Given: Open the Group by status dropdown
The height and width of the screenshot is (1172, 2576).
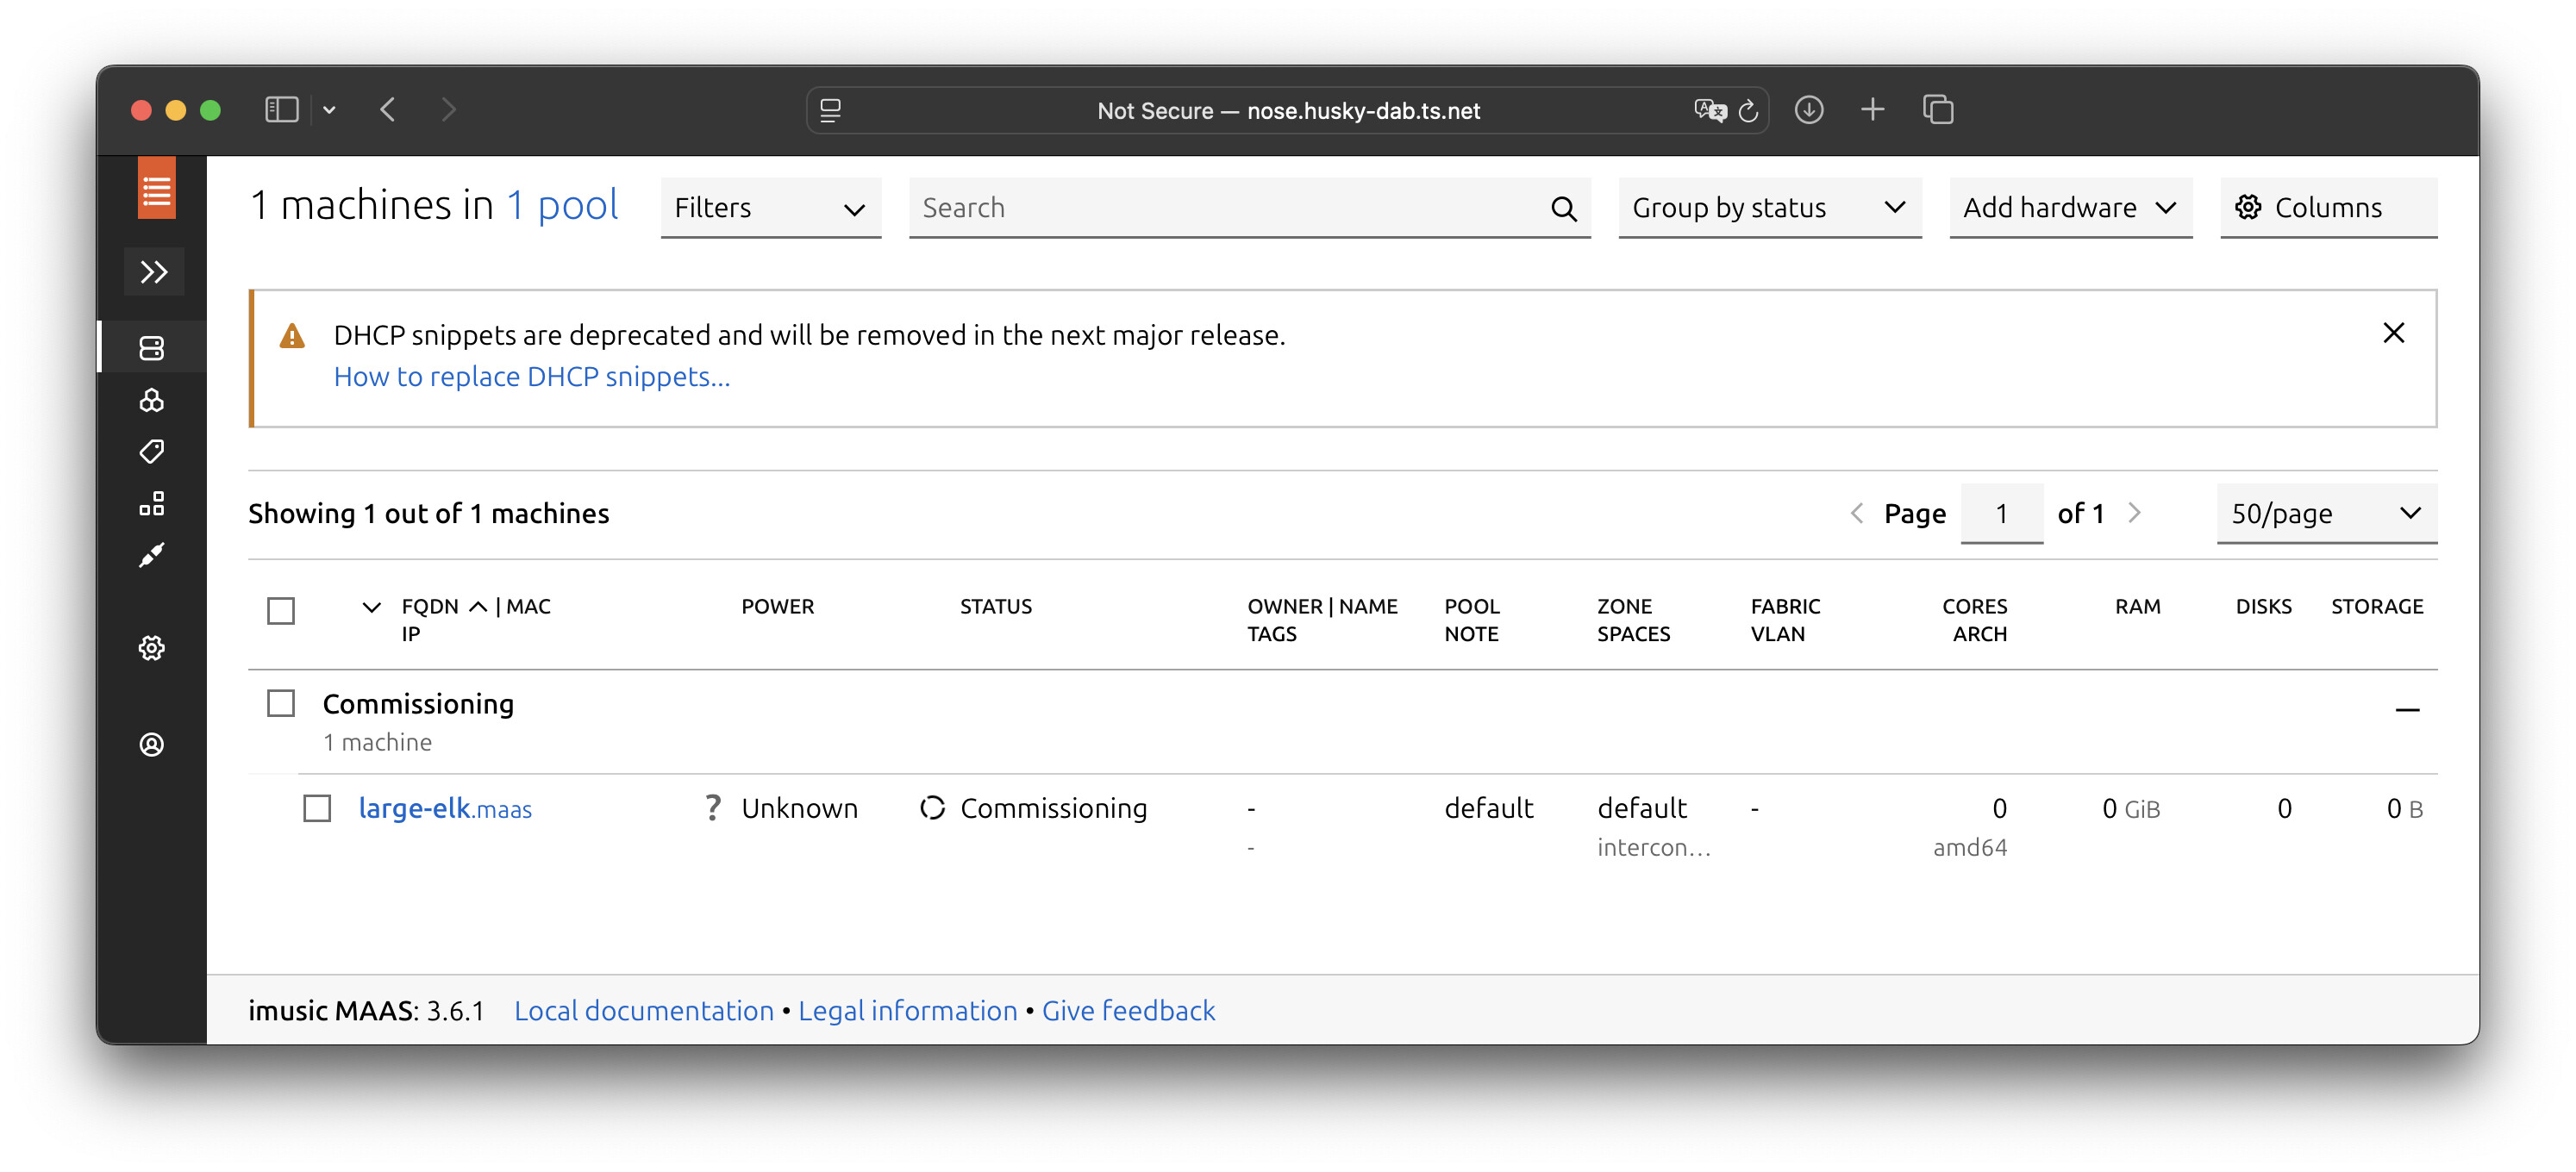Looking at the screenshot, I should (1768, 208).
